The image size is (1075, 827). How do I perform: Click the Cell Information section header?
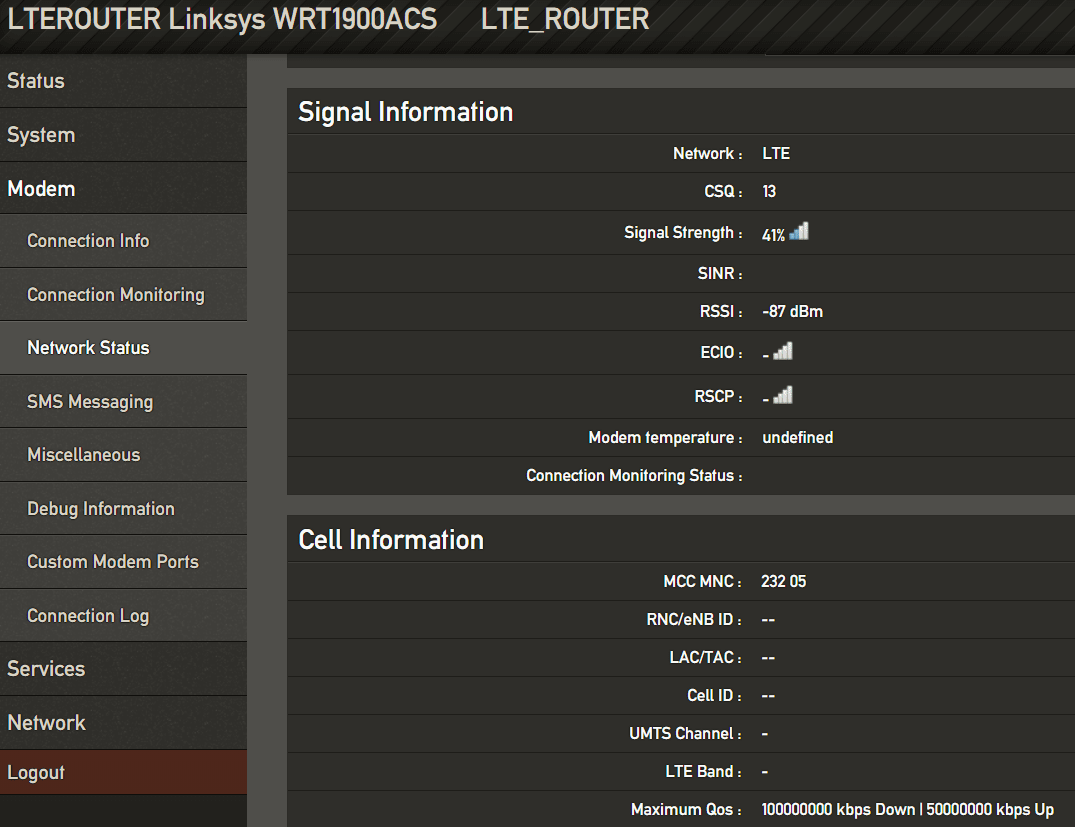point(392,539)
